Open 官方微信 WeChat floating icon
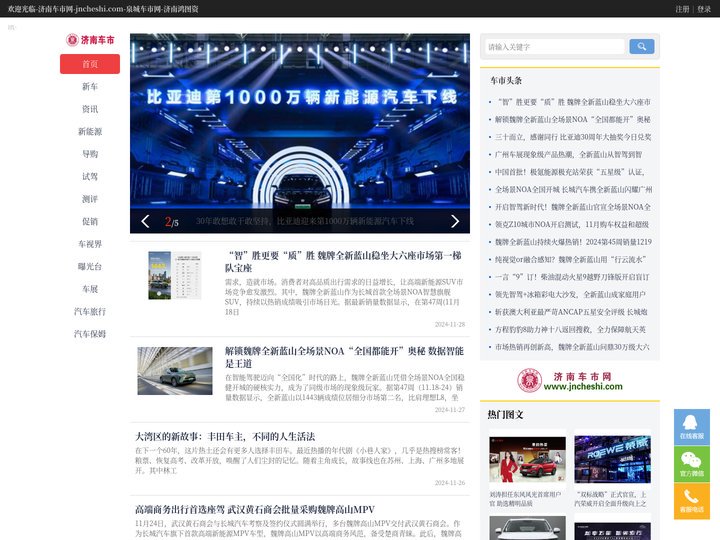The width and height of the screenshot is (720, 540). 692,464
